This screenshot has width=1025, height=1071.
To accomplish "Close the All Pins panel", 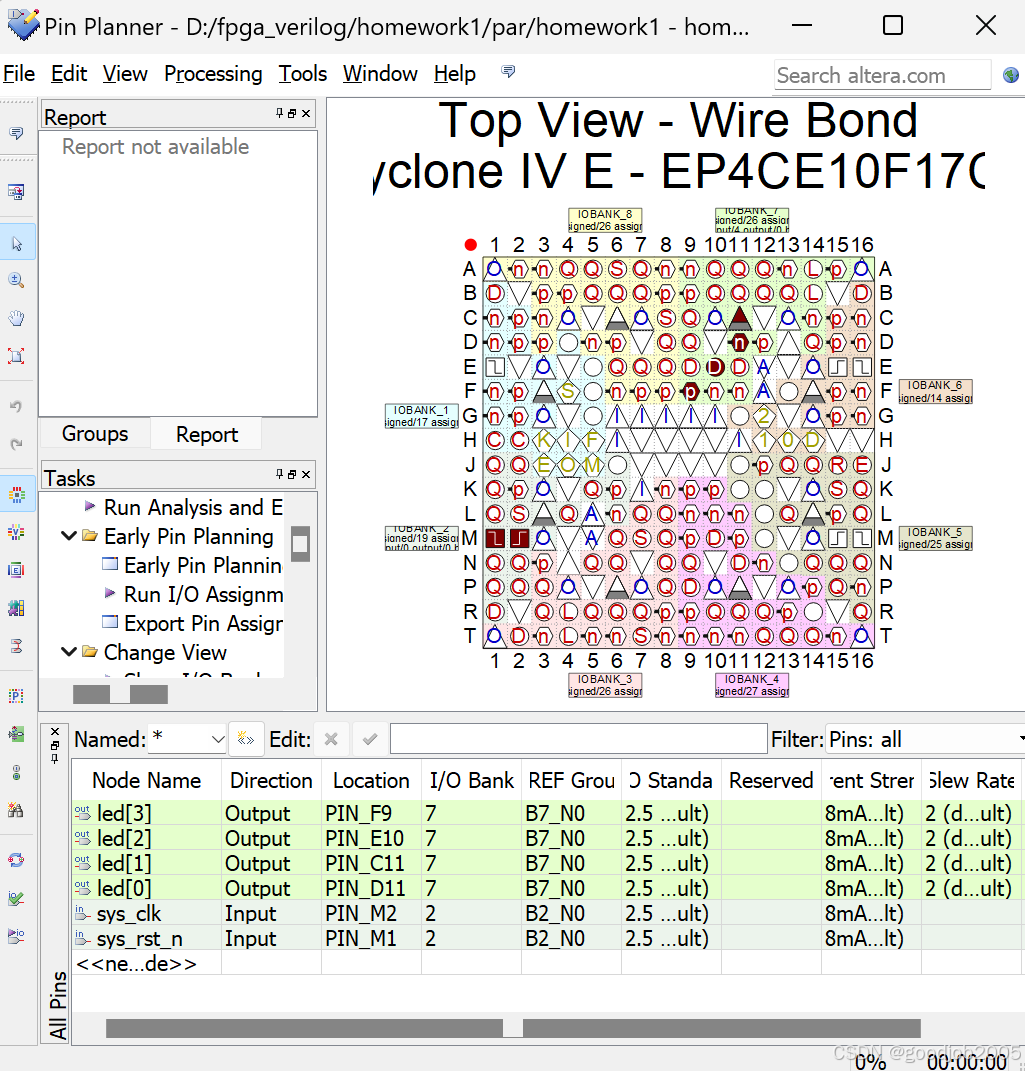I will (55, 732).
